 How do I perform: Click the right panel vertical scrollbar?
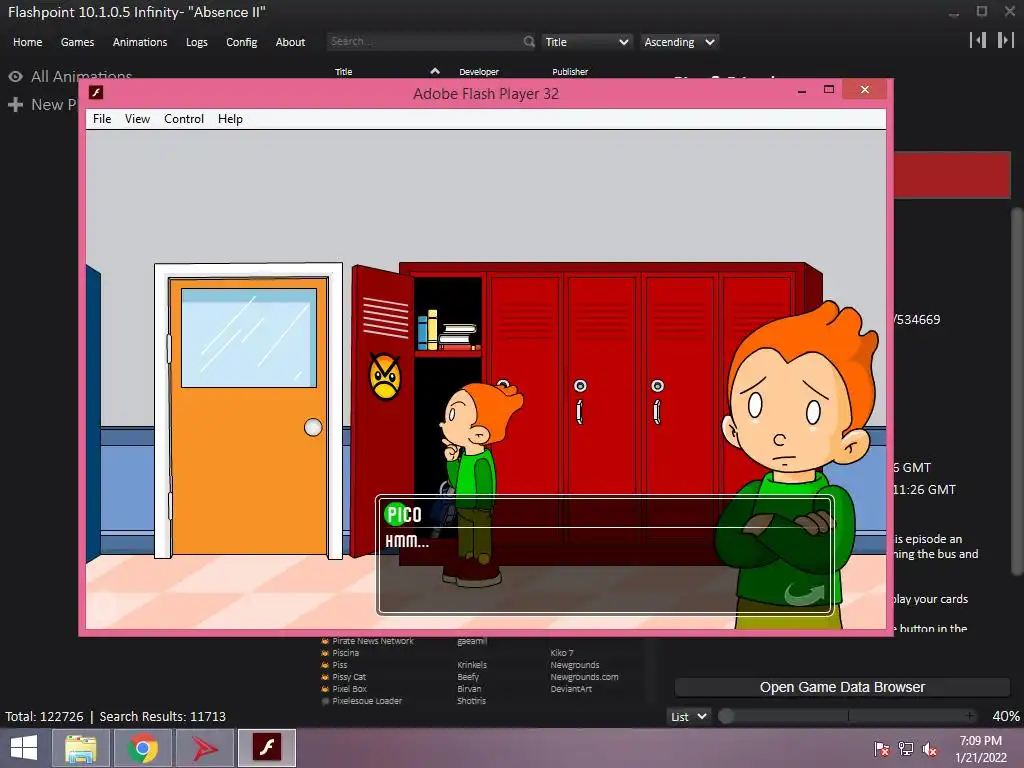(1016, 392)
